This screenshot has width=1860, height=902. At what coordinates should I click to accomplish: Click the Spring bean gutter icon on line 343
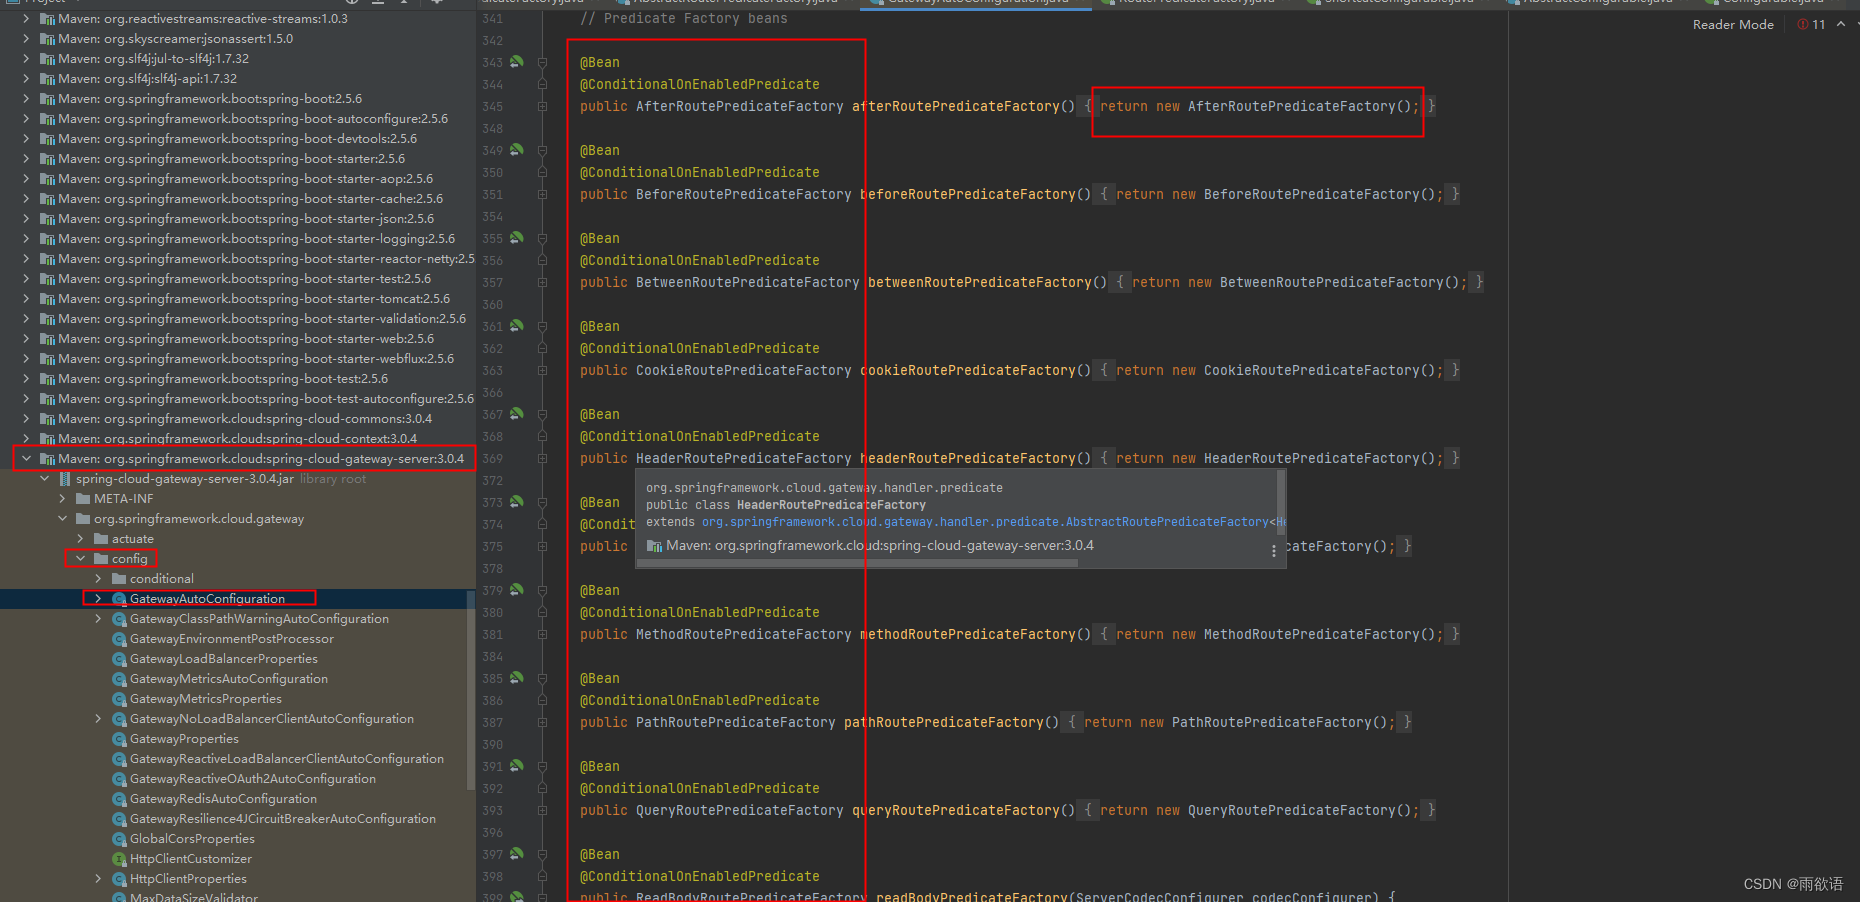pos(517,62)
